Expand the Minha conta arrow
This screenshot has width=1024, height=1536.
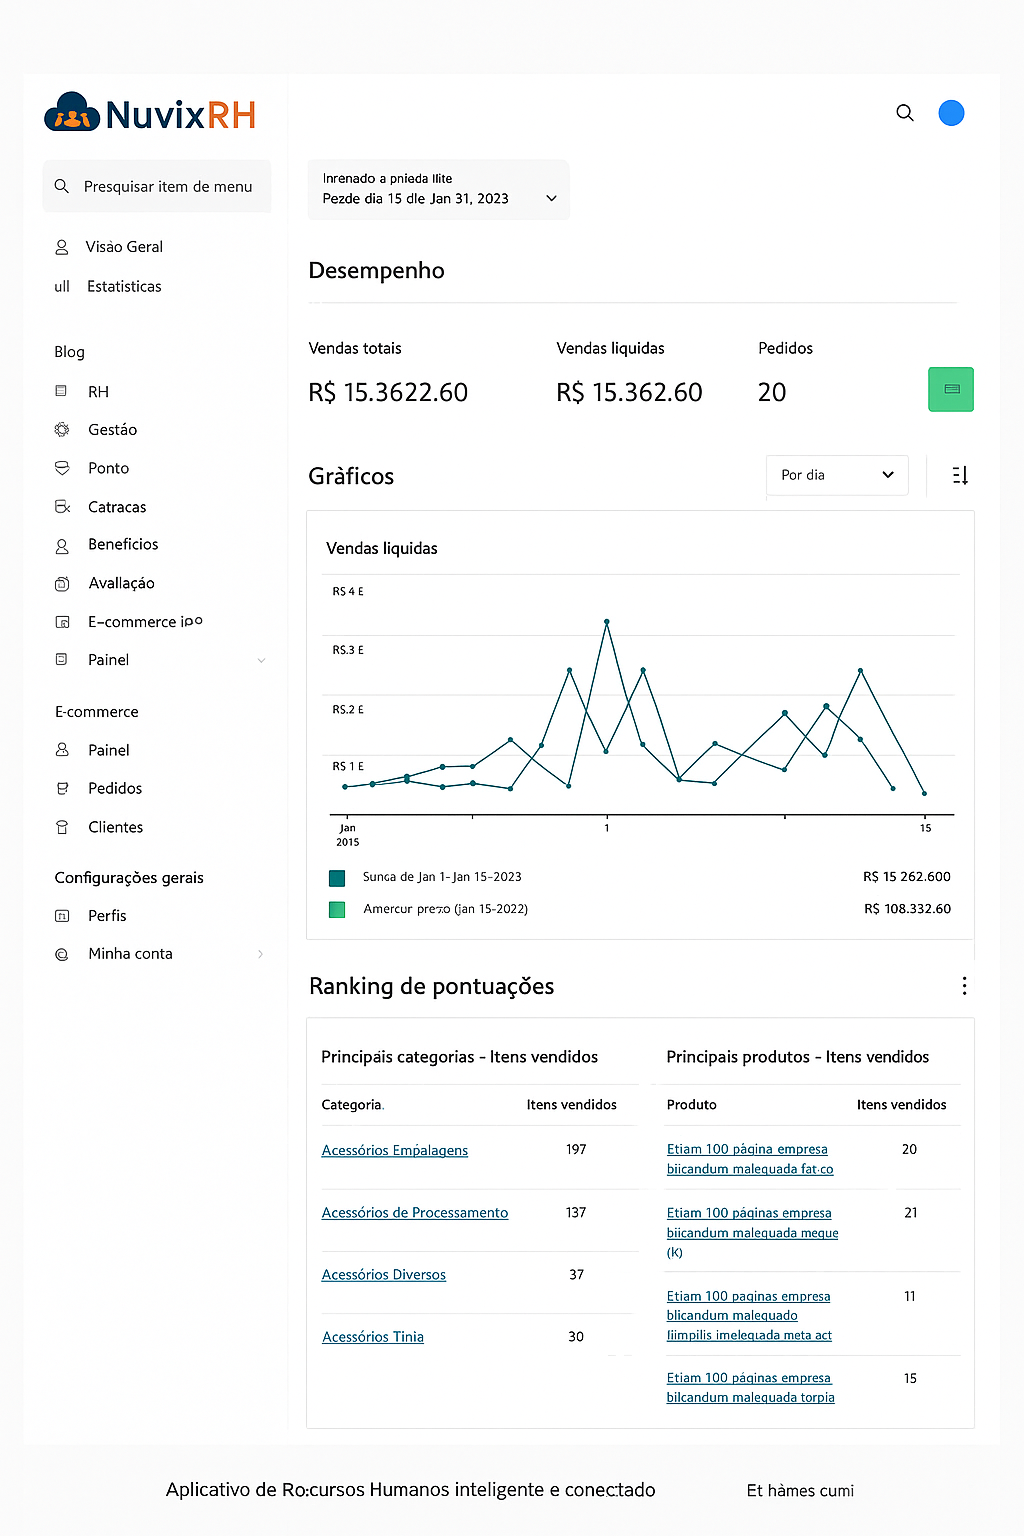[261, 954]
